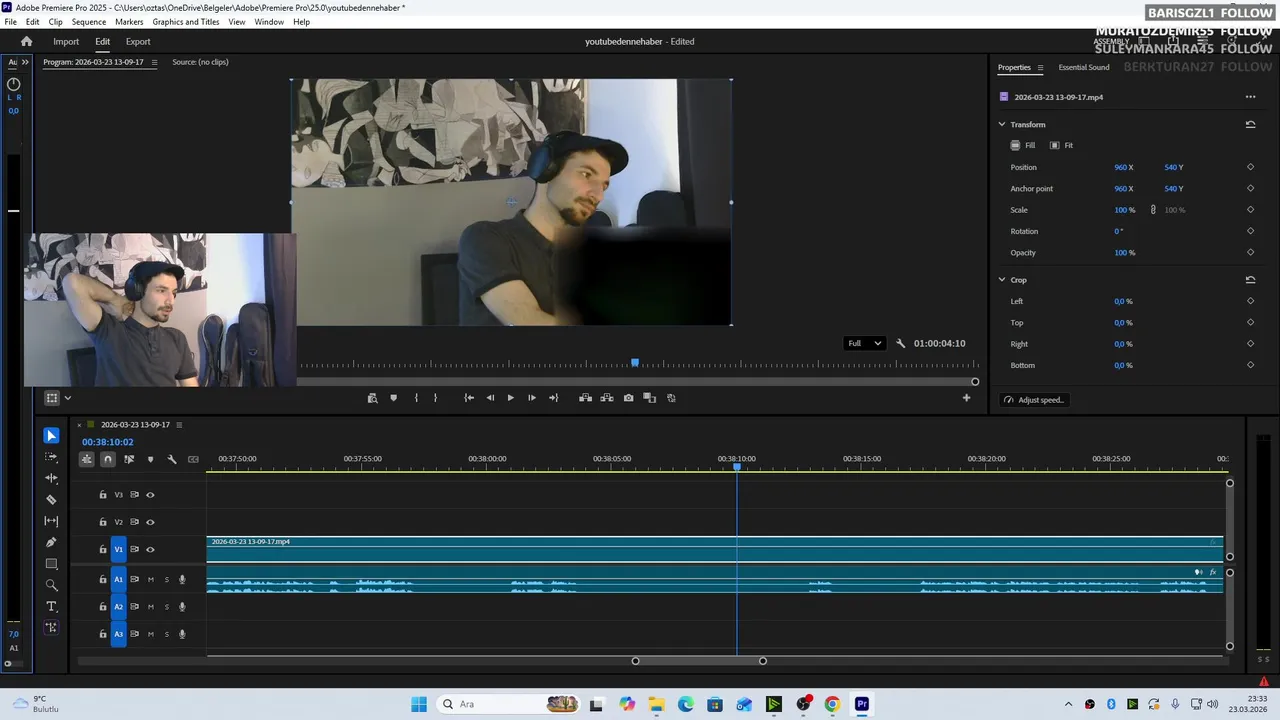1280x720 pixels.
Task: Toggle V1 track output eye
Action: point(150,549)
